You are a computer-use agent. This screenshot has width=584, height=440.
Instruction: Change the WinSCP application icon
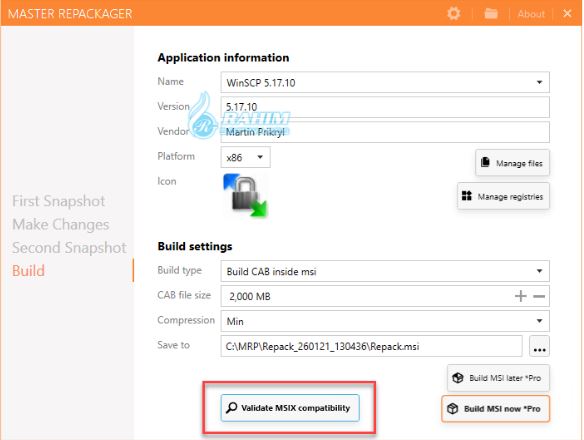[x=246, y=196]
